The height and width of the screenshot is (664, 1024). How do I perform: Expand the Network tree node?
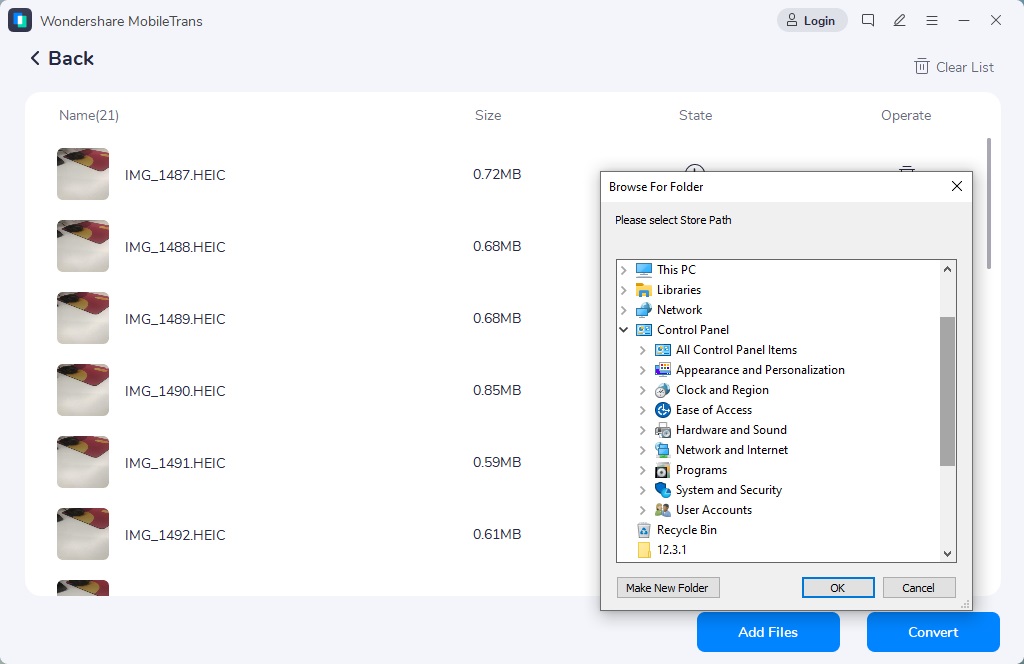tap(624, 309)
